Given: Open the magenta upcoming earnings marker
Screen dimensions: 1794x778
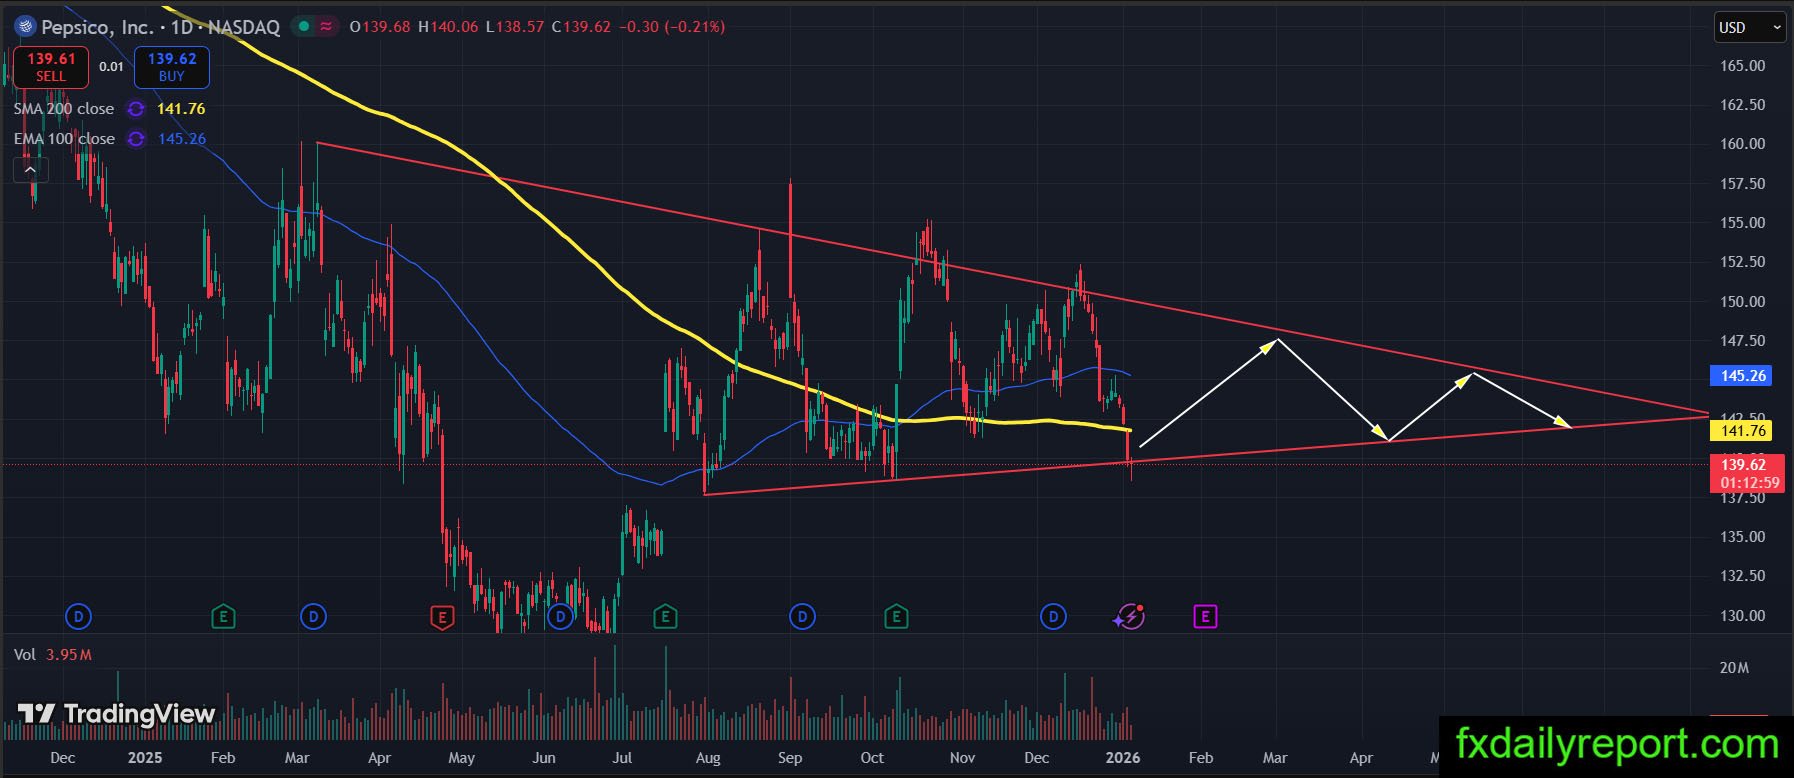Looking at the screenshot, I should tap(1205, 617).
